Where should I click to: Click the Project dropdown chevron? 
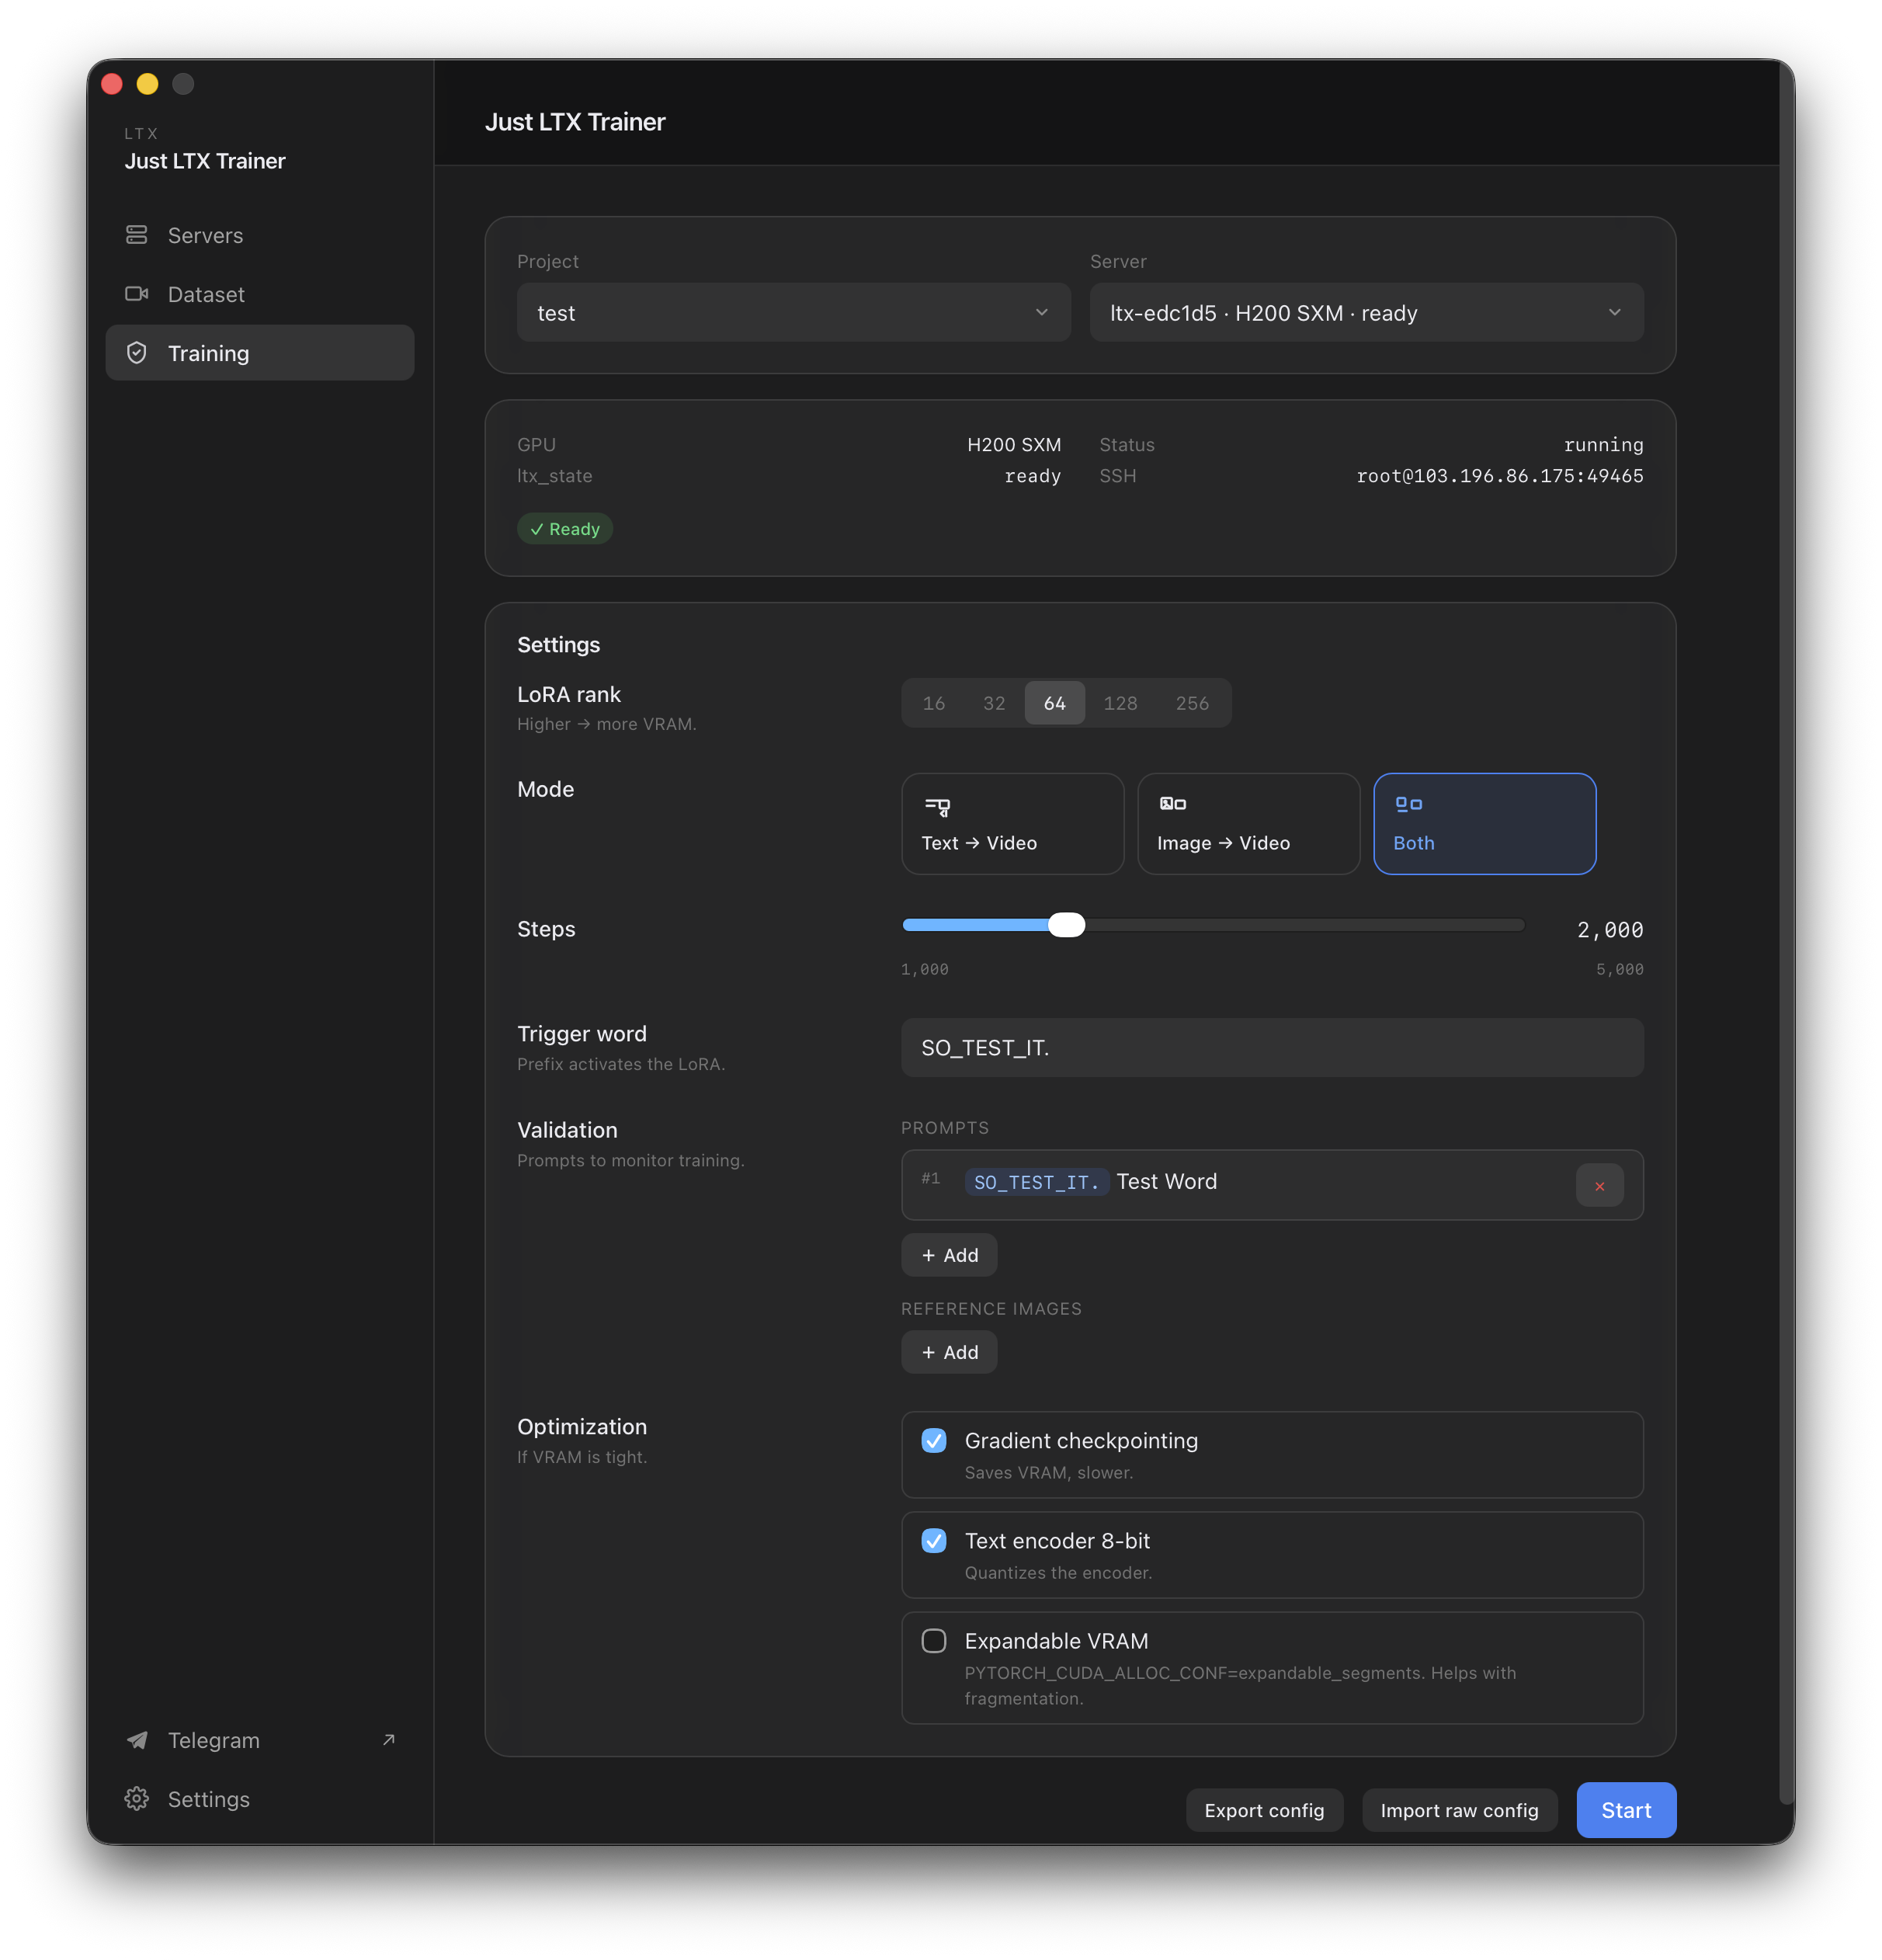click(x=1041, y=313)
